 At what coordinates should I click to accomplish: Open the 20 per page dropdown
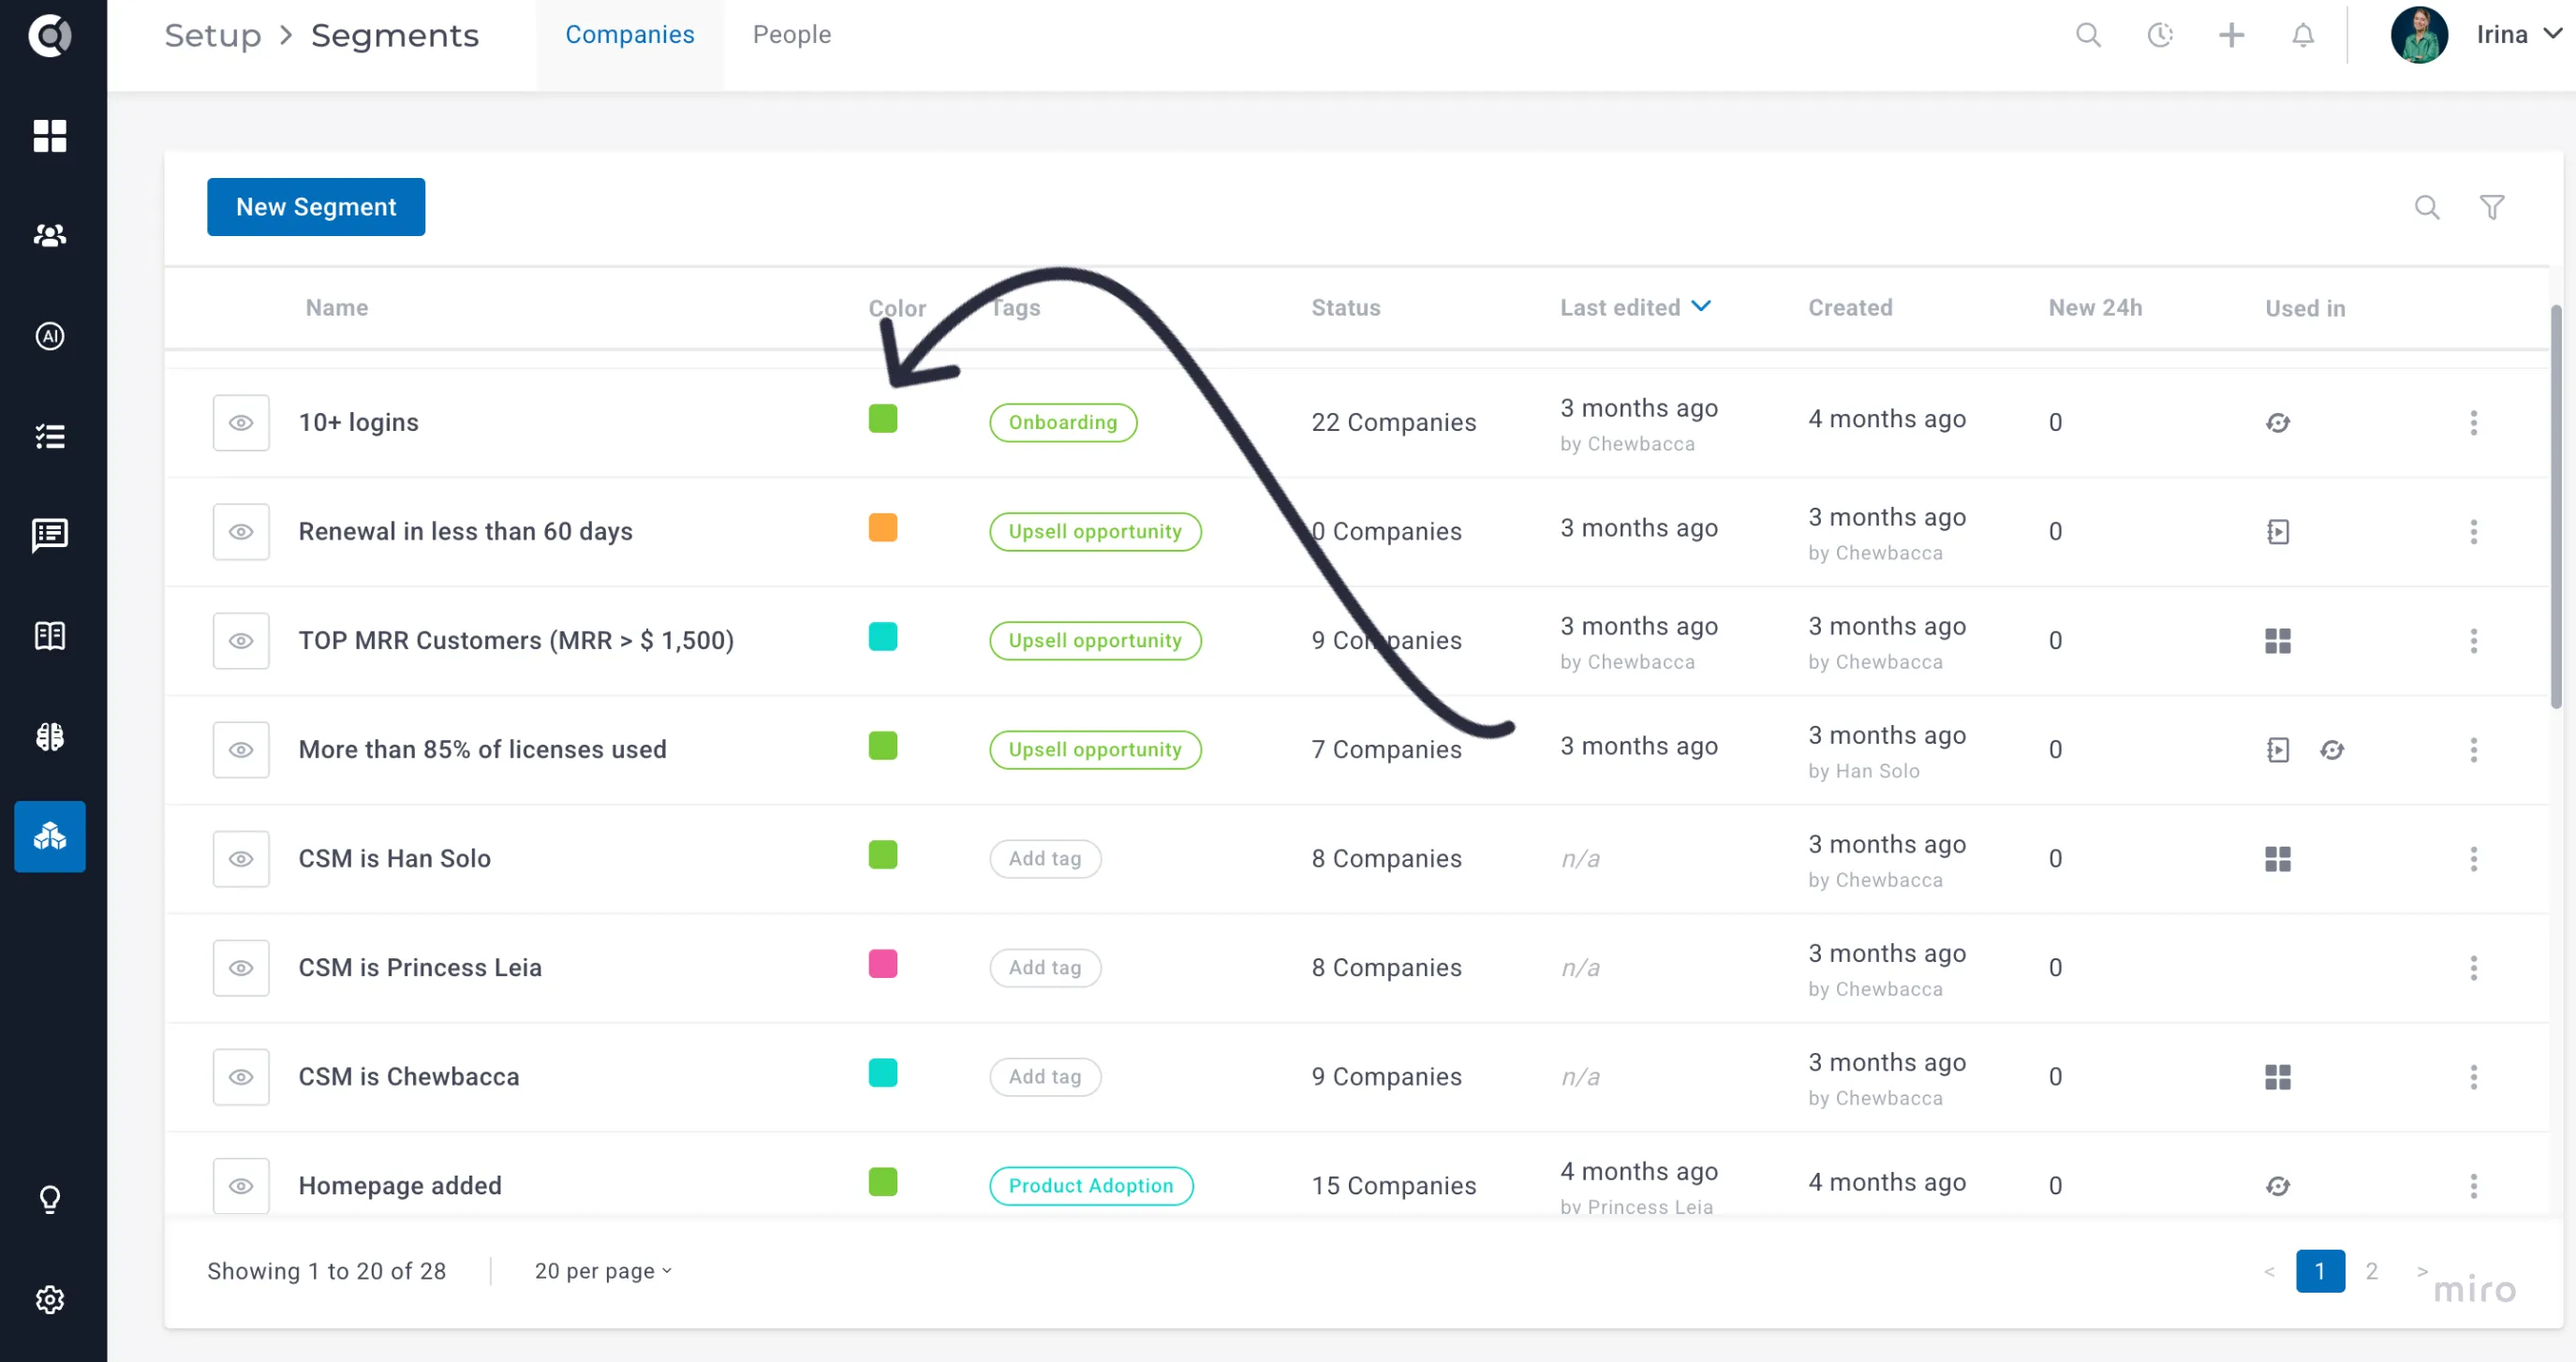pyautogui.click(x=603, y=1270)
